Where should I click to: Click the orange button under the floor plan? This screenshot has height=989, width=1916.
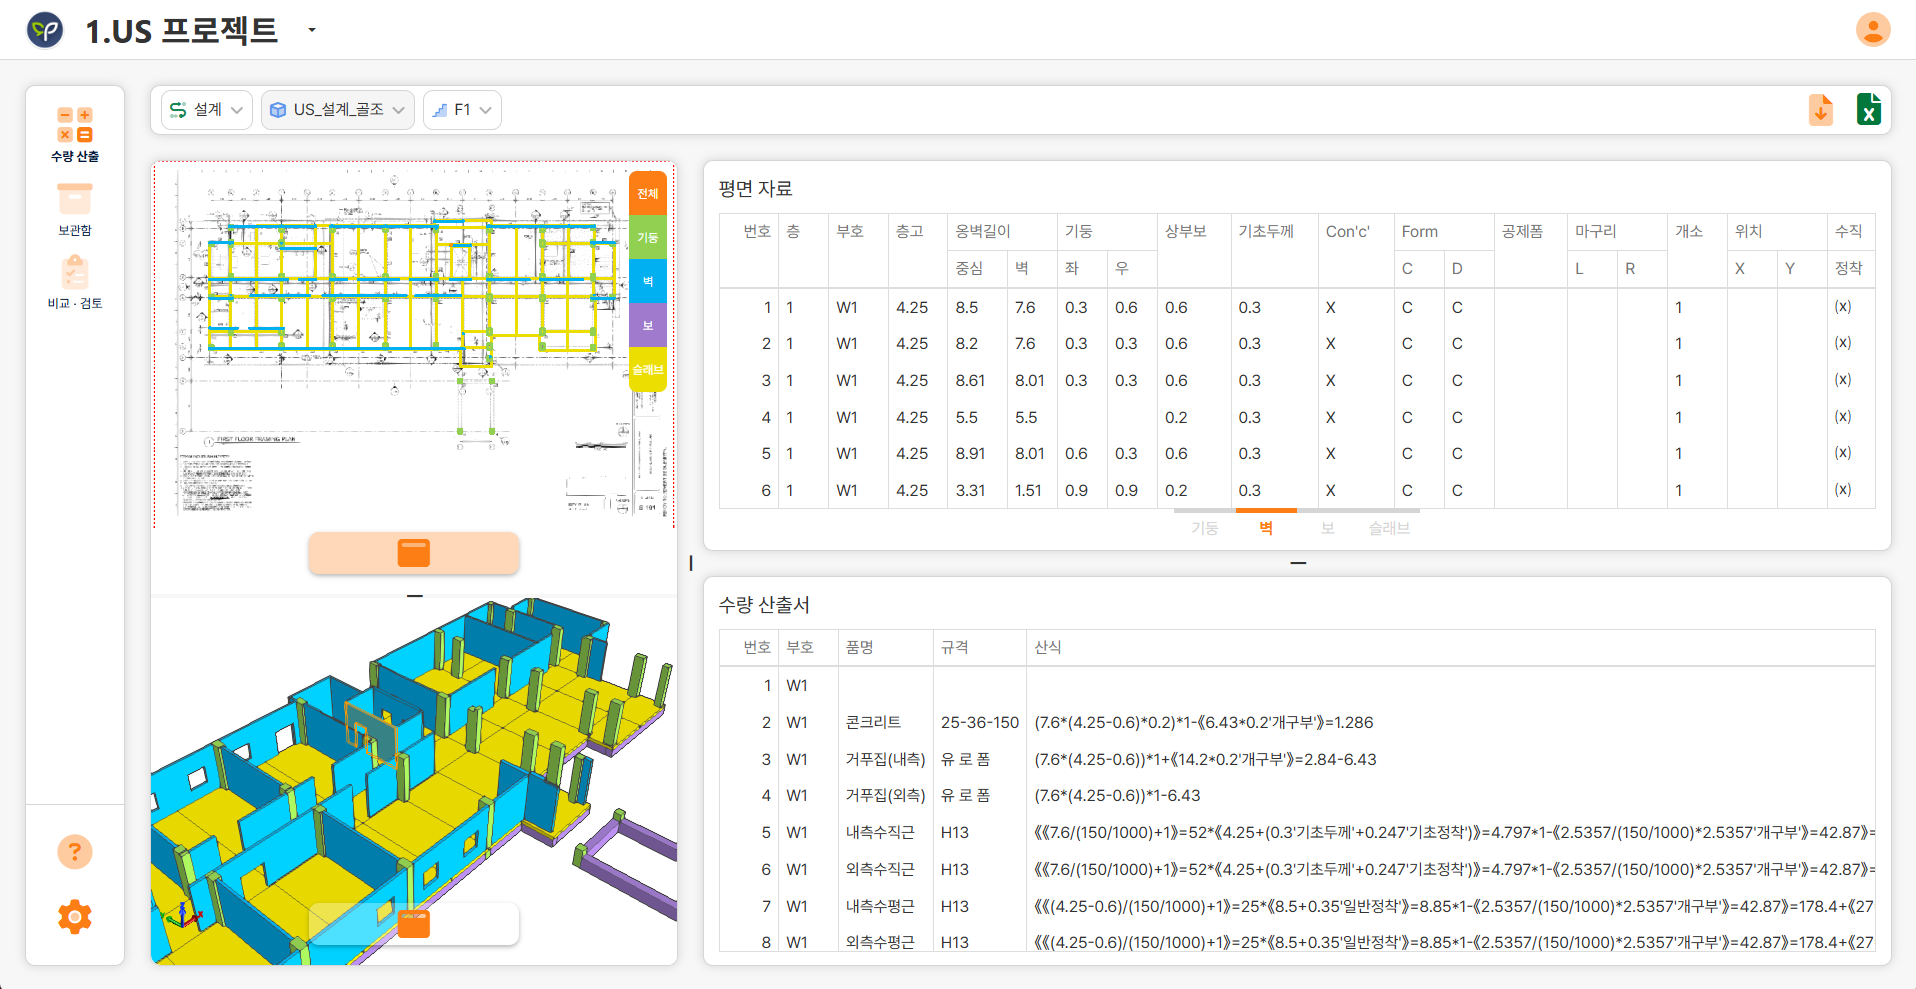[x=414, y=553]
